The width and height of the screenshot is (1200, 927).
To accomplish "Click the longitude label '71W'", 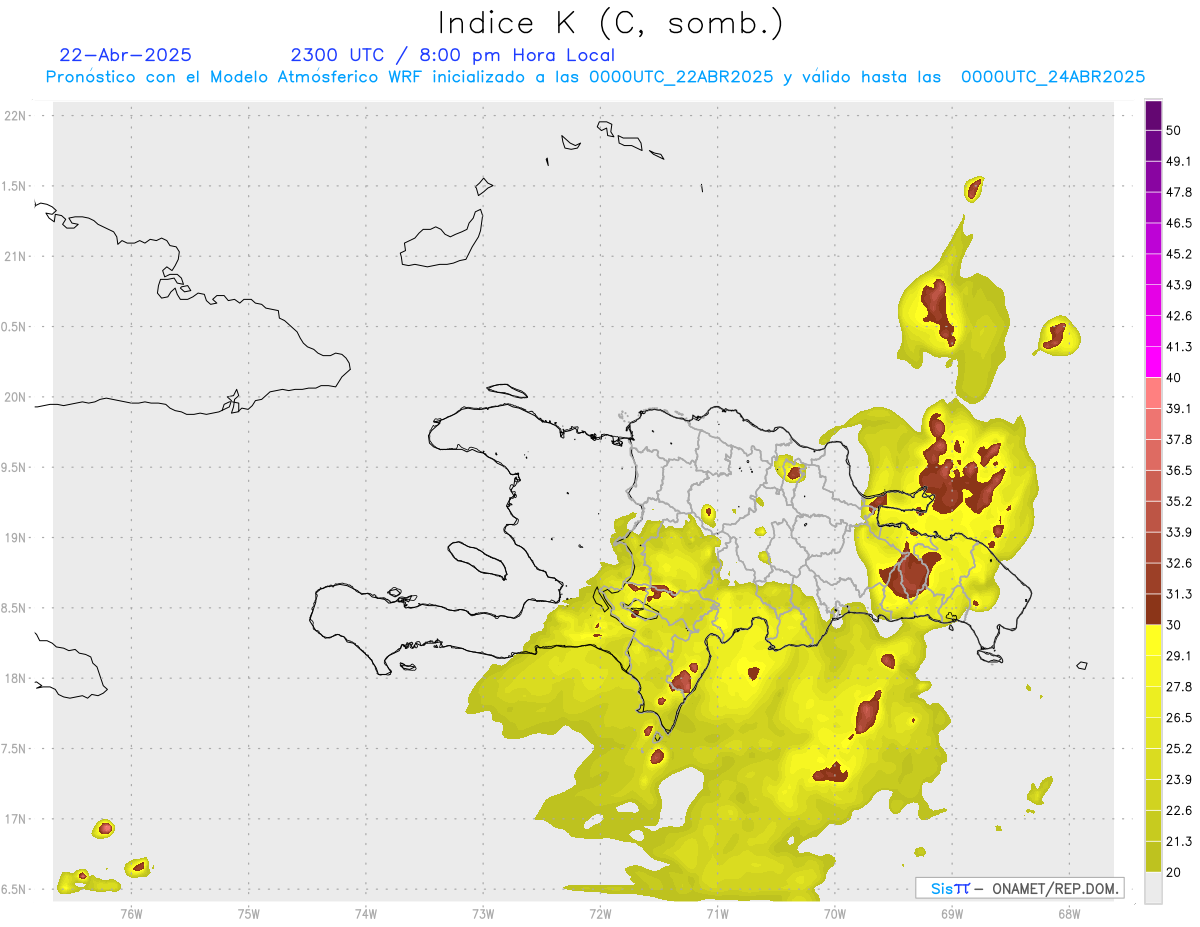I will (x=717, y=913).
